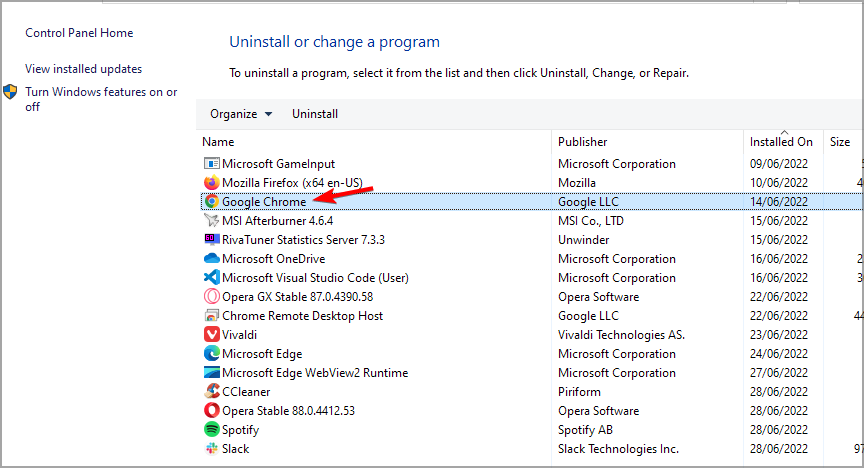864x468 pixels.
Task: Click Opera Software publisher in Opera GX row
Action: (598, 297)
